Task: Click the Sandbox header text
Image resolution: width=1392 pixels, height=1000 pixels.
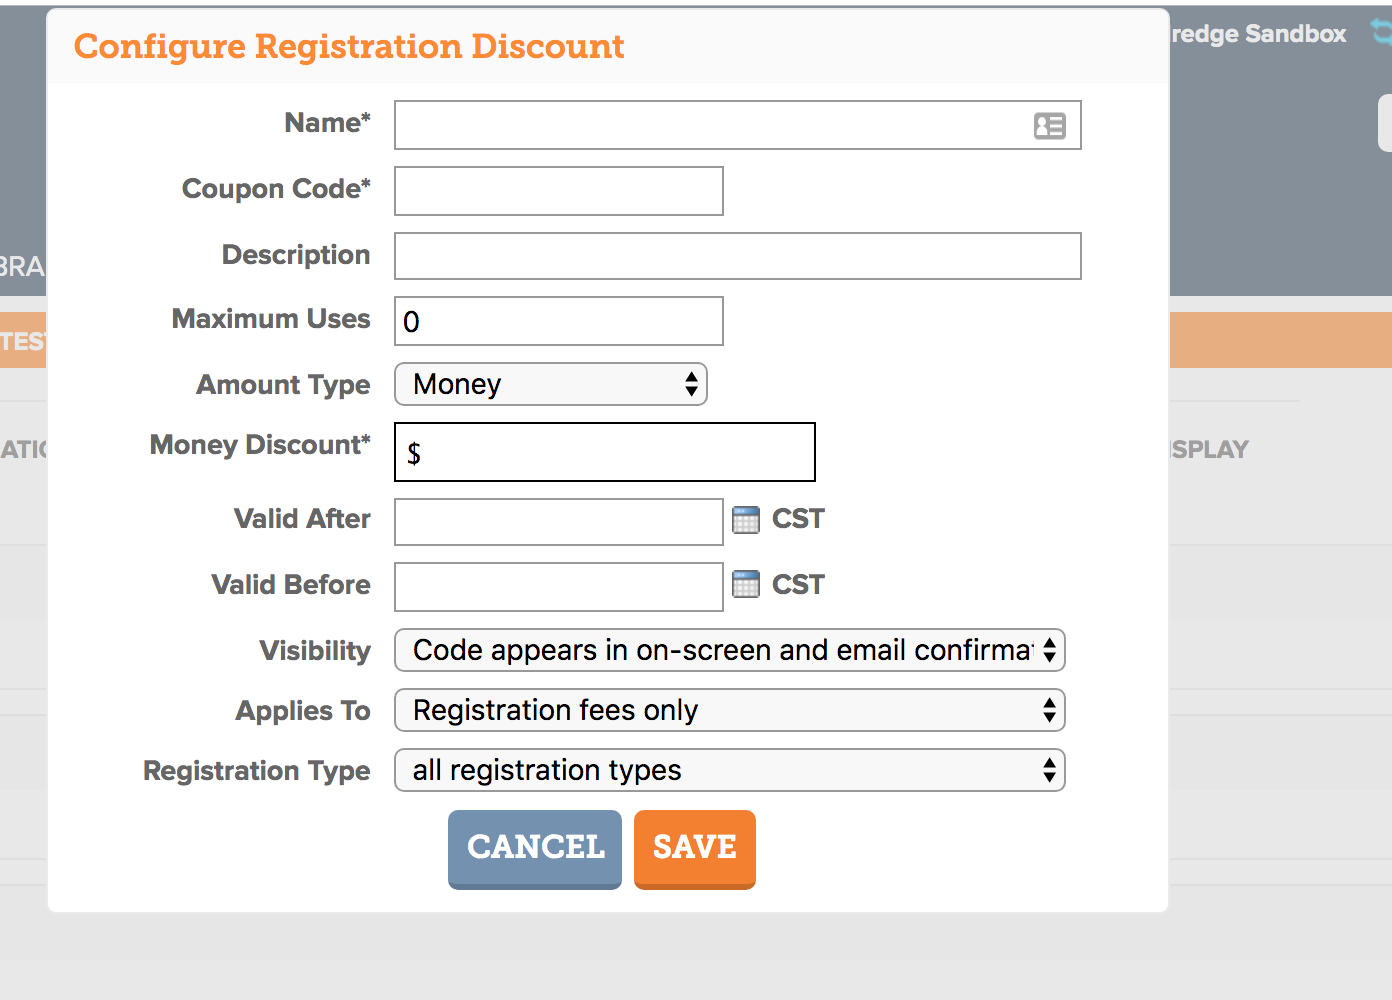Action: [1258, 34]
